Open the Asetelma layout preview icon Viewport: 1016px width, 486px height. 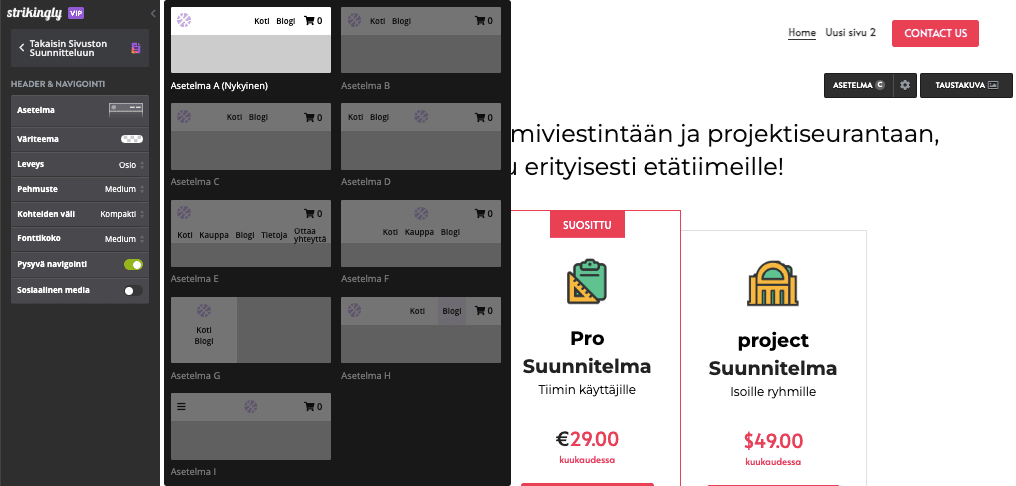[x=126, y=109]
